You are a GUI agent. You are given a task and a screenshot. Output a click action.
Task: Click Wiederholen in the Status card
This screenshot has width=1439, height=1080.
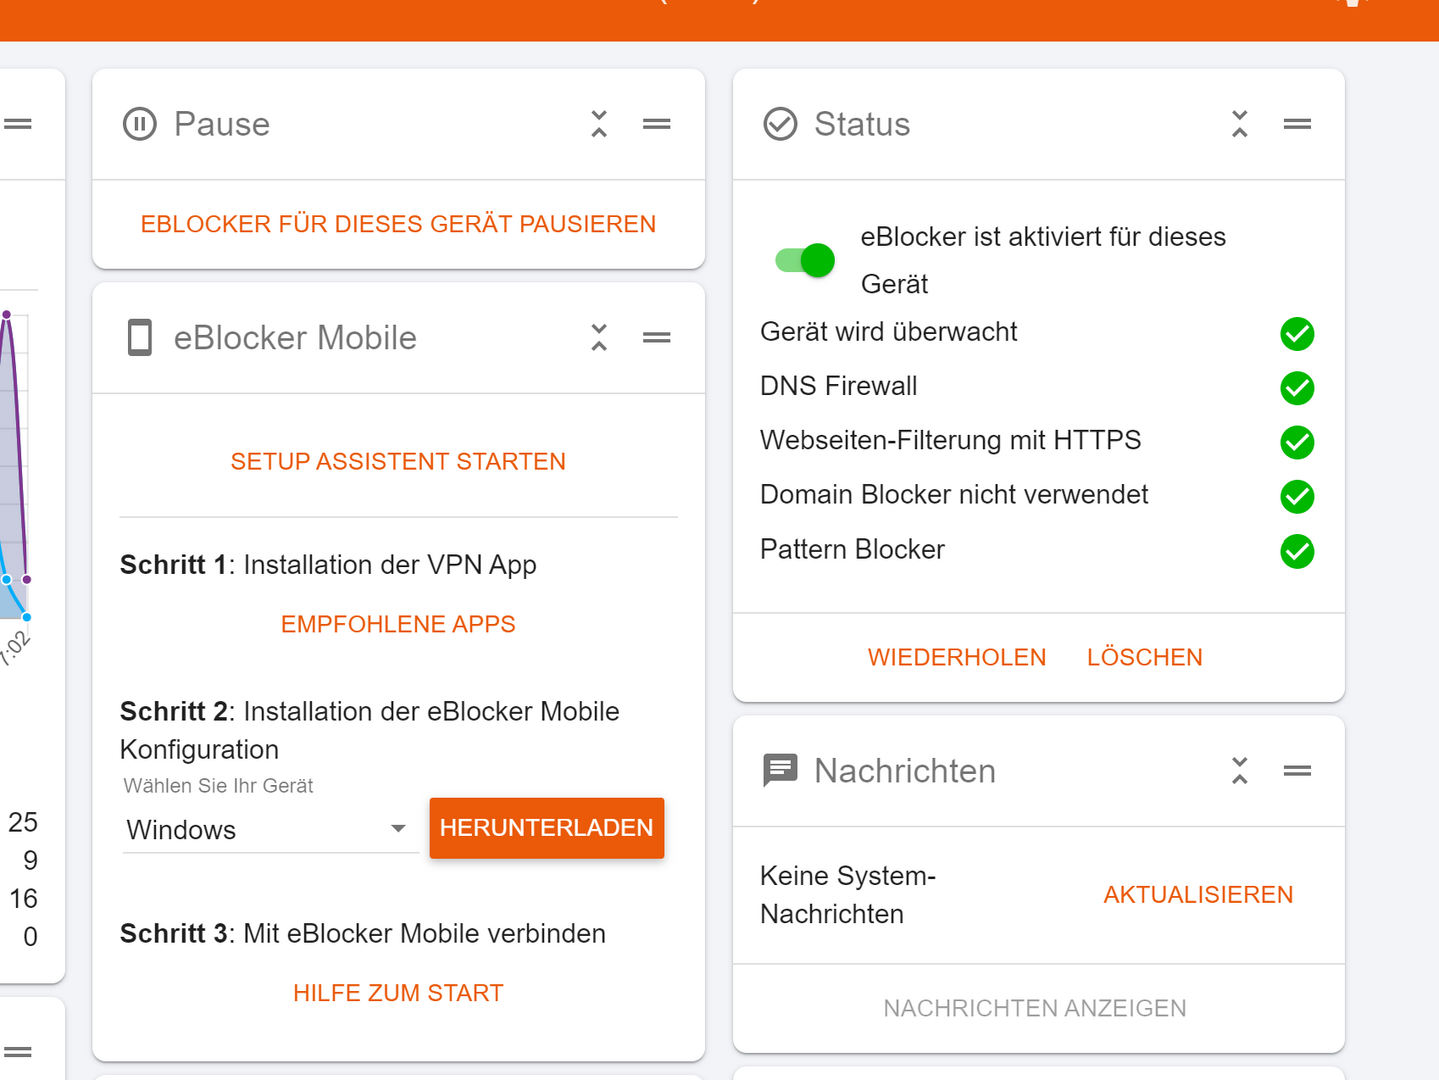tap(957, 657)
